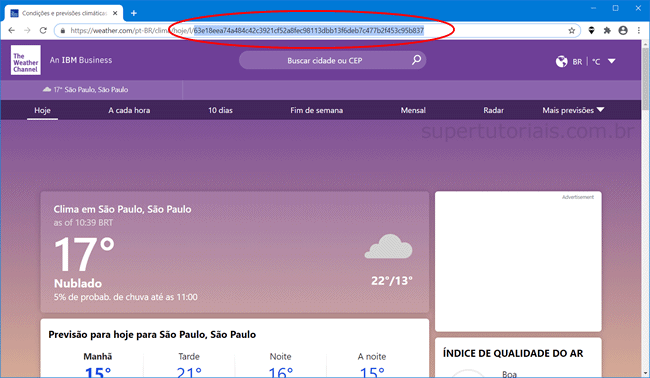Bookmark this page with the star icon
This screenshot has height=378, width=650.
[572, 30]
